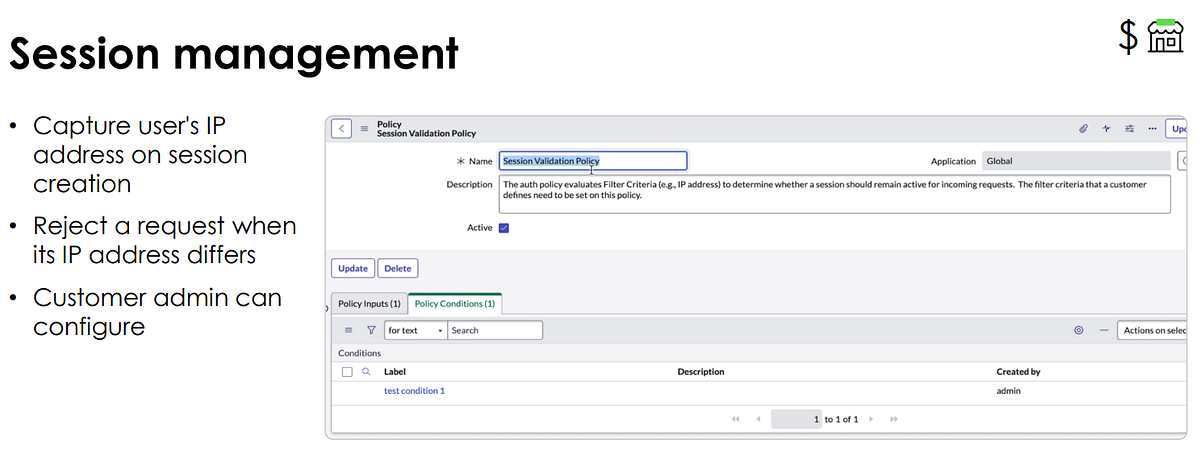This screenshot has height=469, width=1200.
Task: Click the Delete button
Action: [x=398, y=268]
